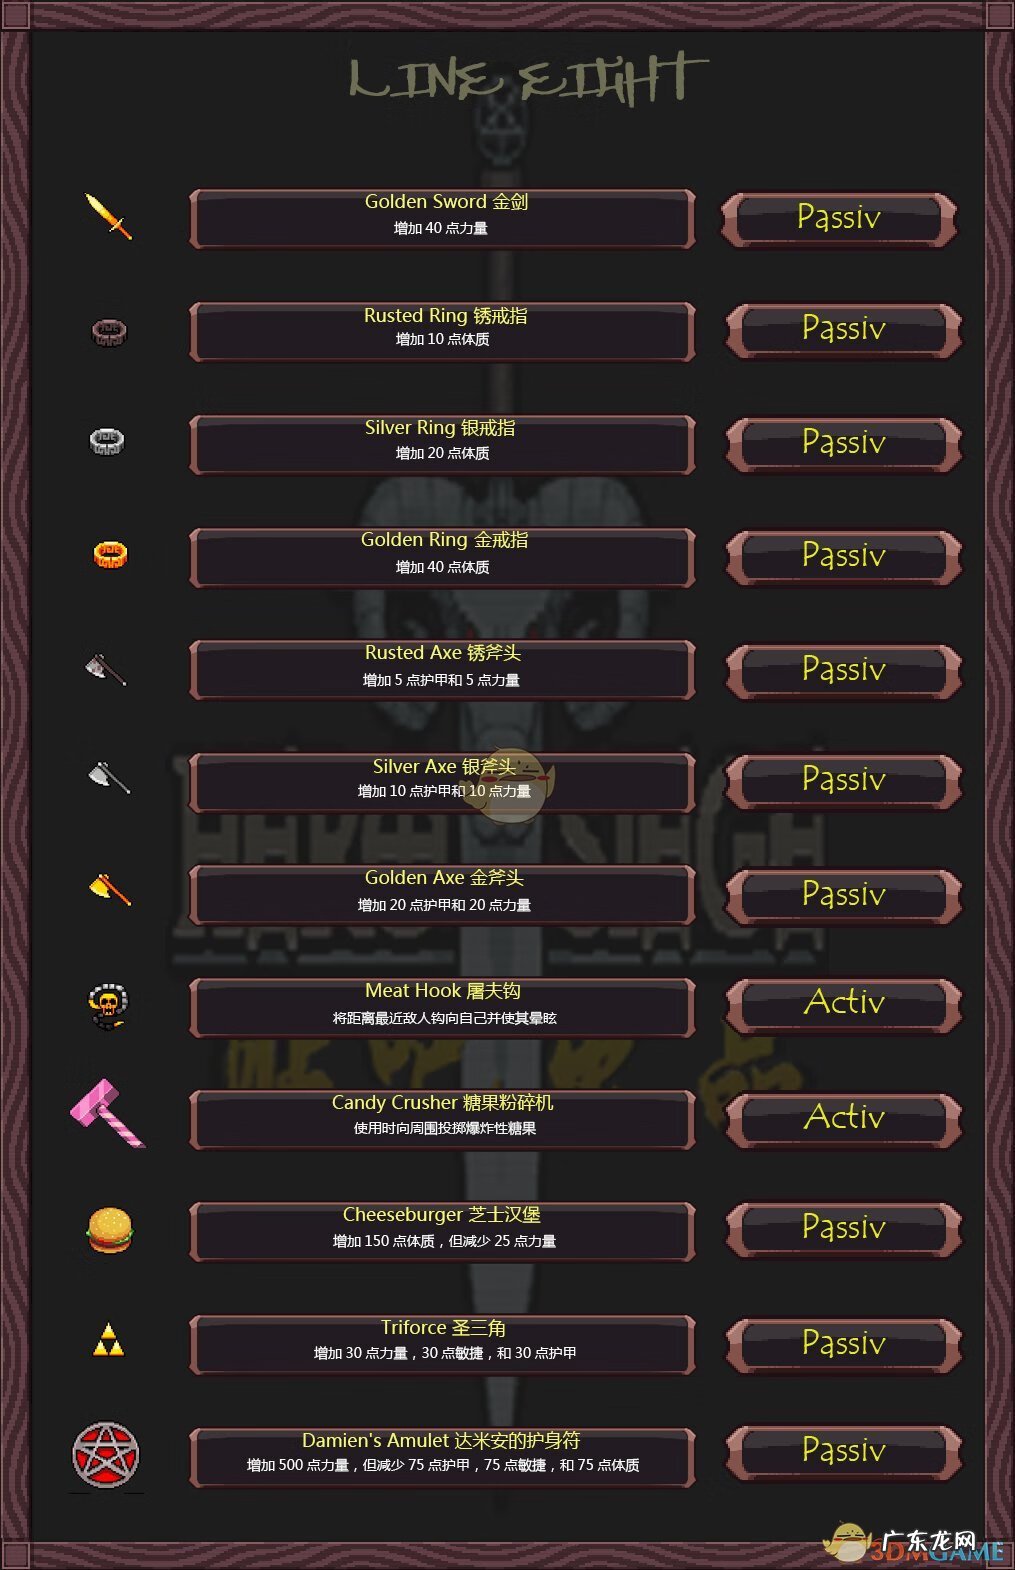Click the Silver Ring icon

tap(107, 441)
